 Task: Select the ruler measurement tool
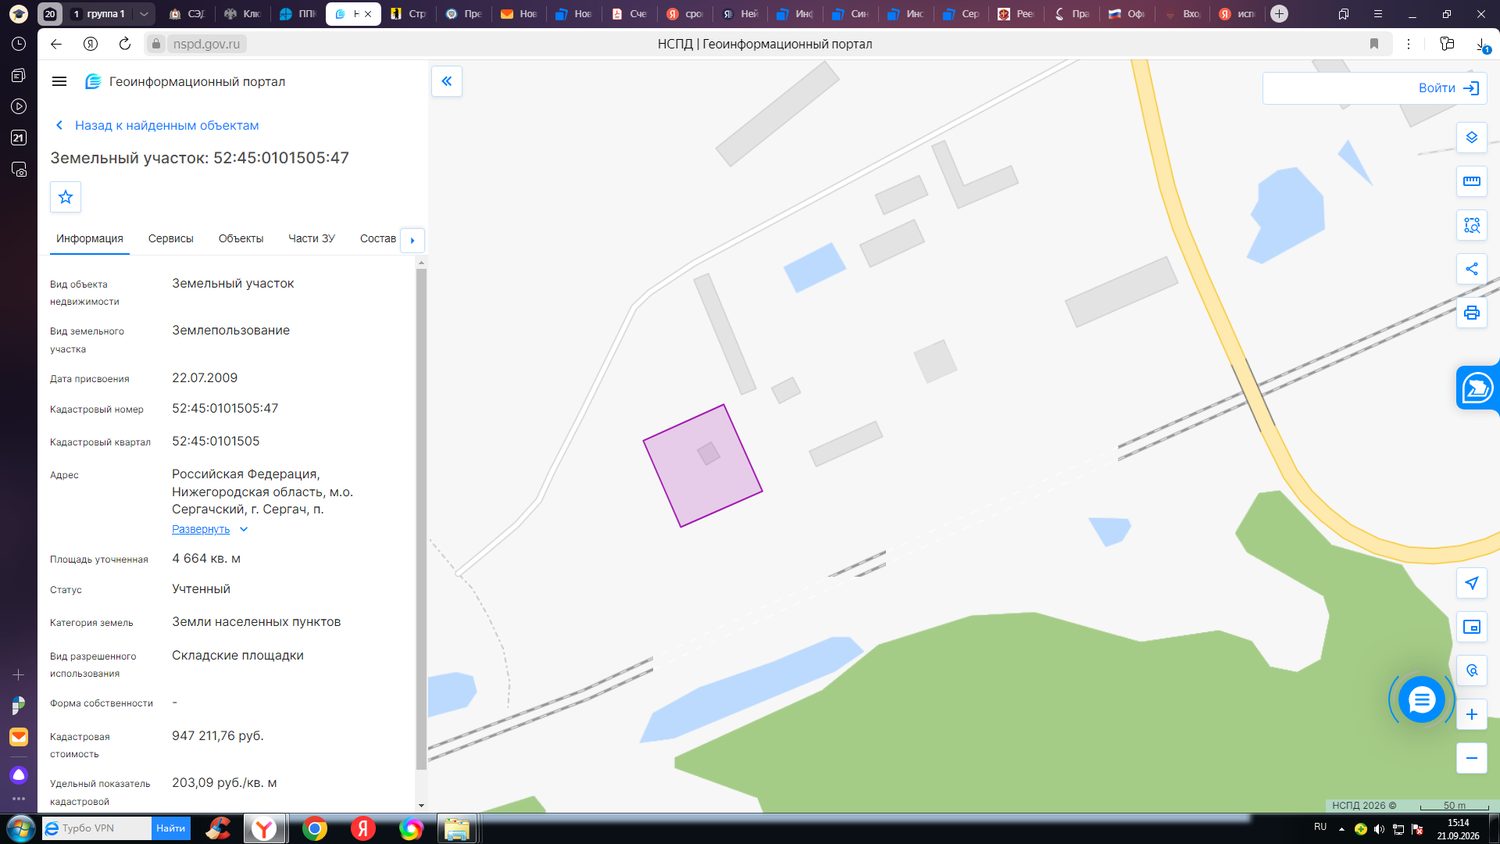coord(1471,181)
